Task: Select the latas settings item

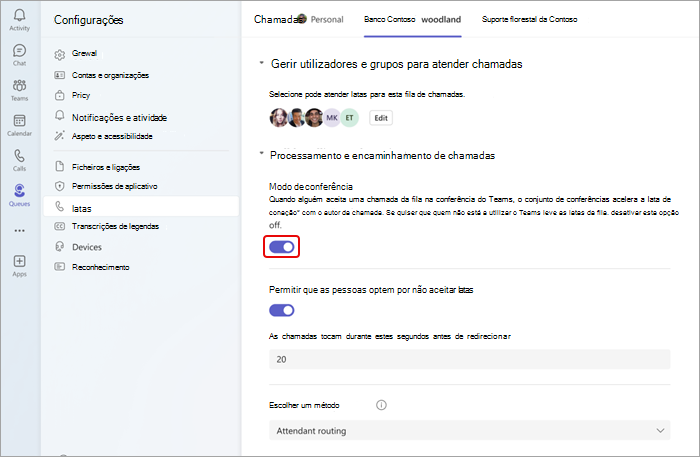Action: pos(141,207)
